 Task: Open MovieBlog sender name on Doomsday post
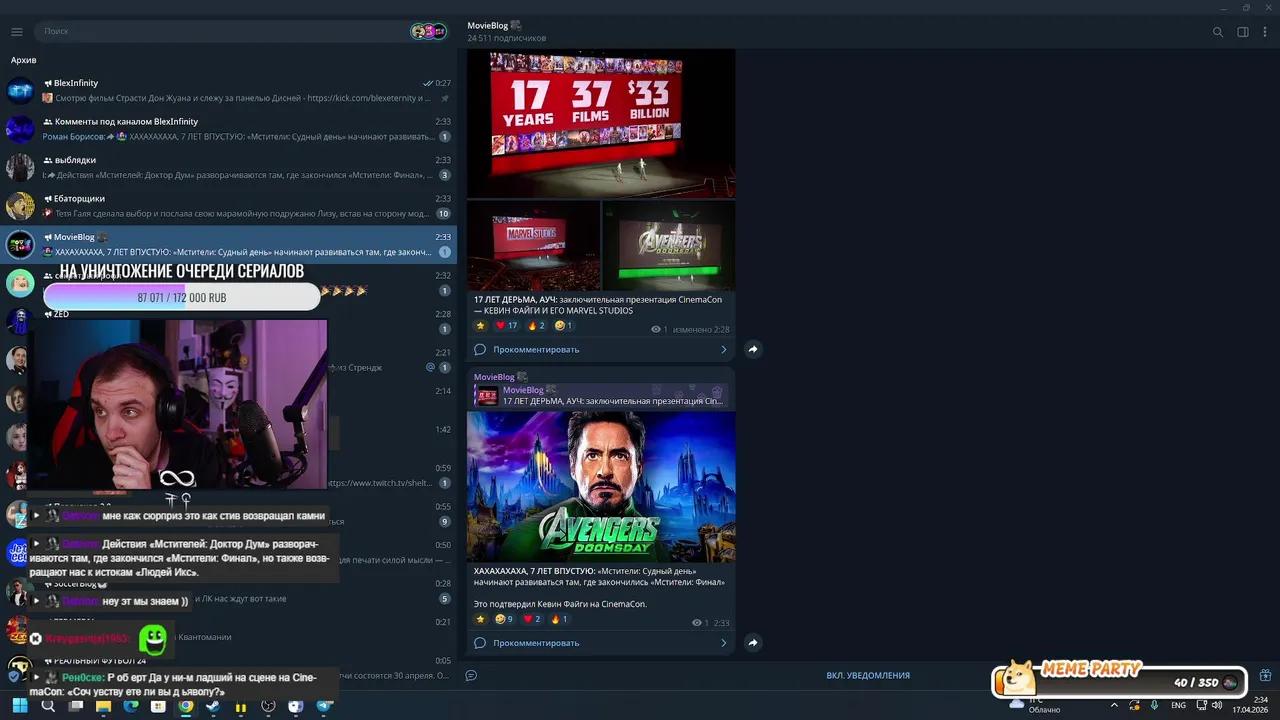coord(494,377)
